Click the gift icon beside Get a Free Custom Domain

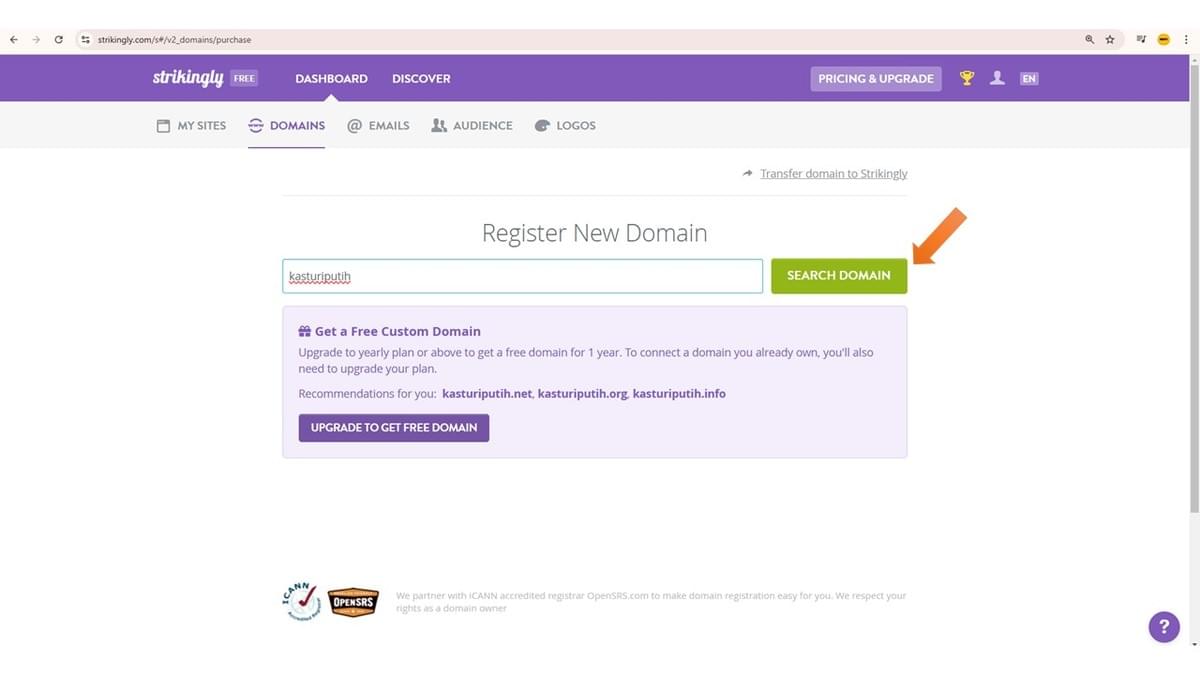click(x=305, y=331)
